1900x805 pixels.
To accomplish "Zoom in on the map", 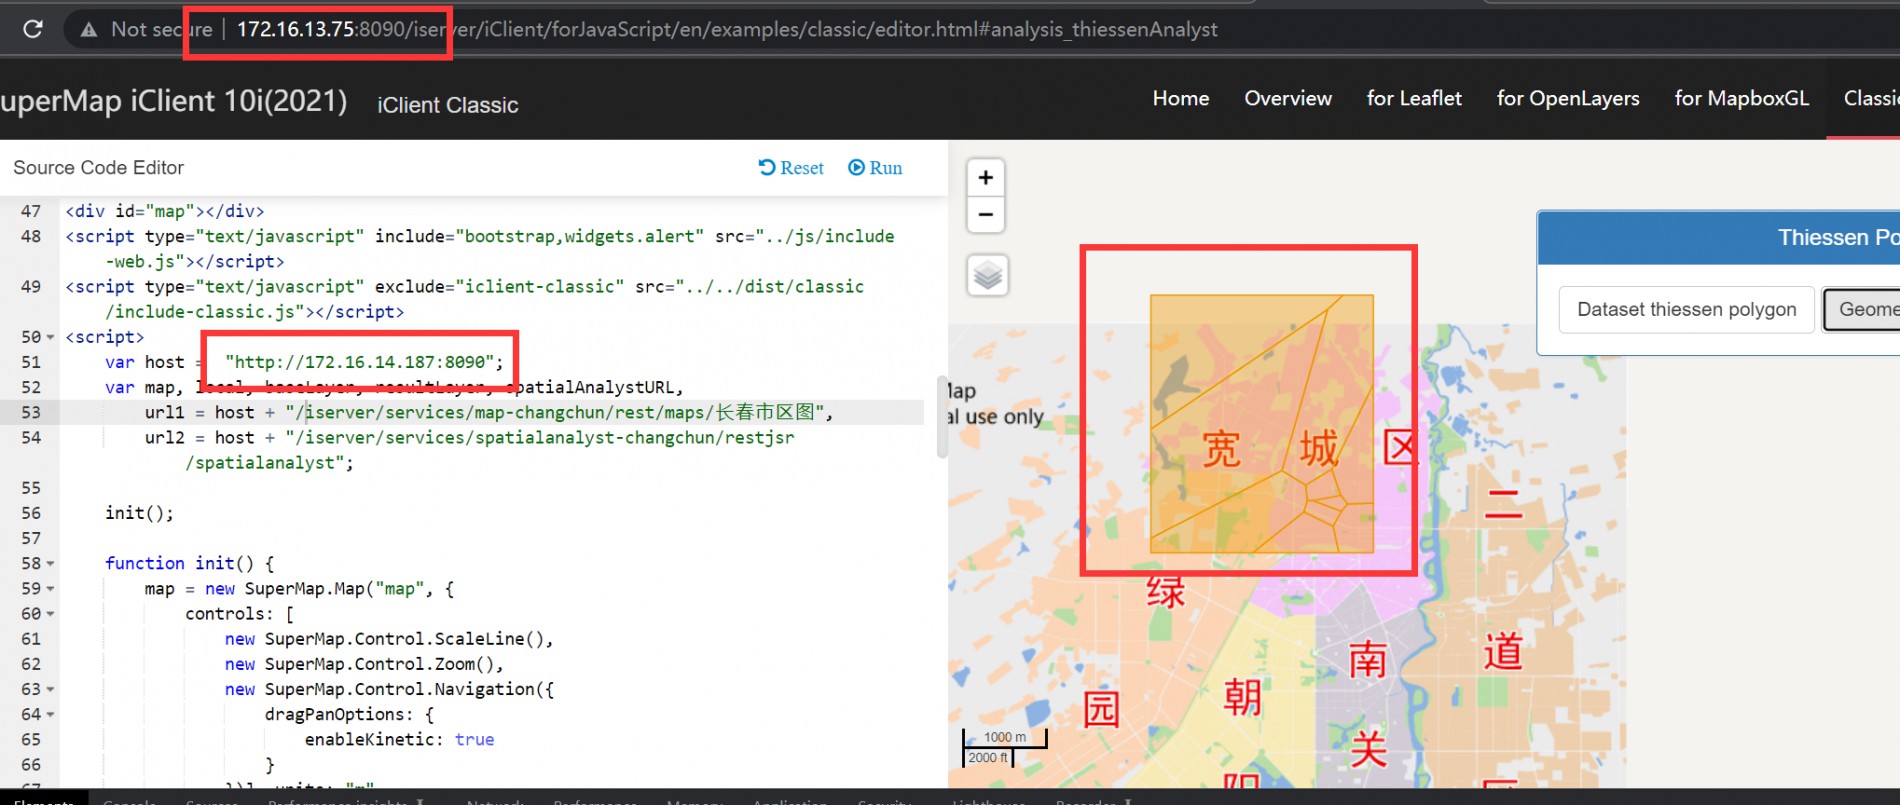I will click(x=986, y=177).
